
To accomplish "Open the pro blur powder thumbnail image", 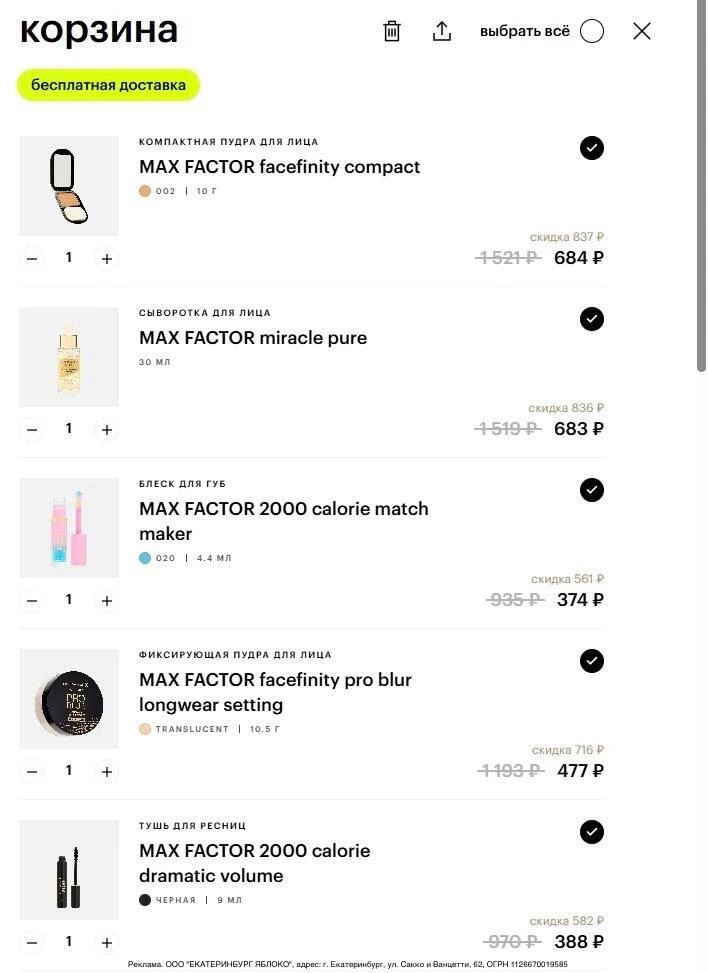I will 69,699.
